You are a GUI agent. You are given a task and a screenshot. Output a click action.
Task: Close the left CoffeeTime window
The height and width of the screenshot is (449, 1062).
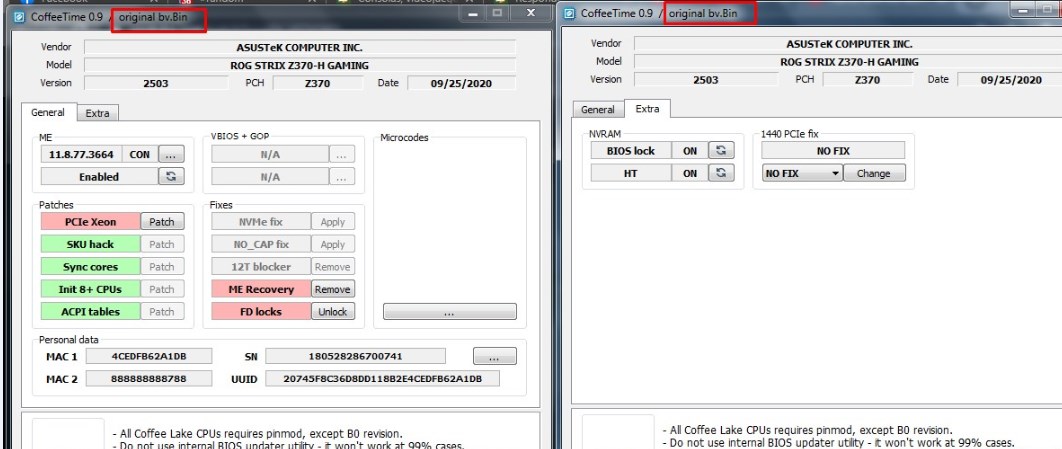(531, 13)
